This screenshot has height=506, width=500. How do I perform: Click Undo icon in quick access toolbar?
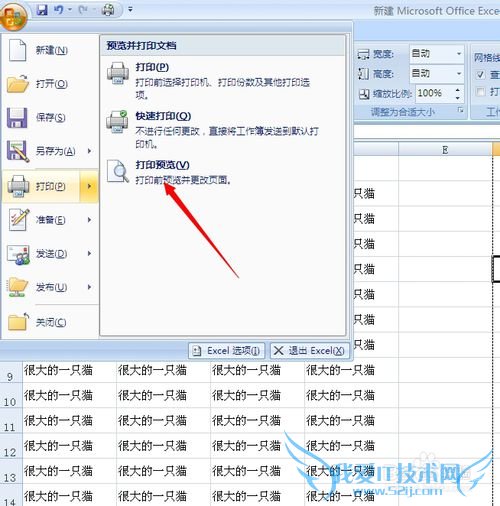coord(58,10)
